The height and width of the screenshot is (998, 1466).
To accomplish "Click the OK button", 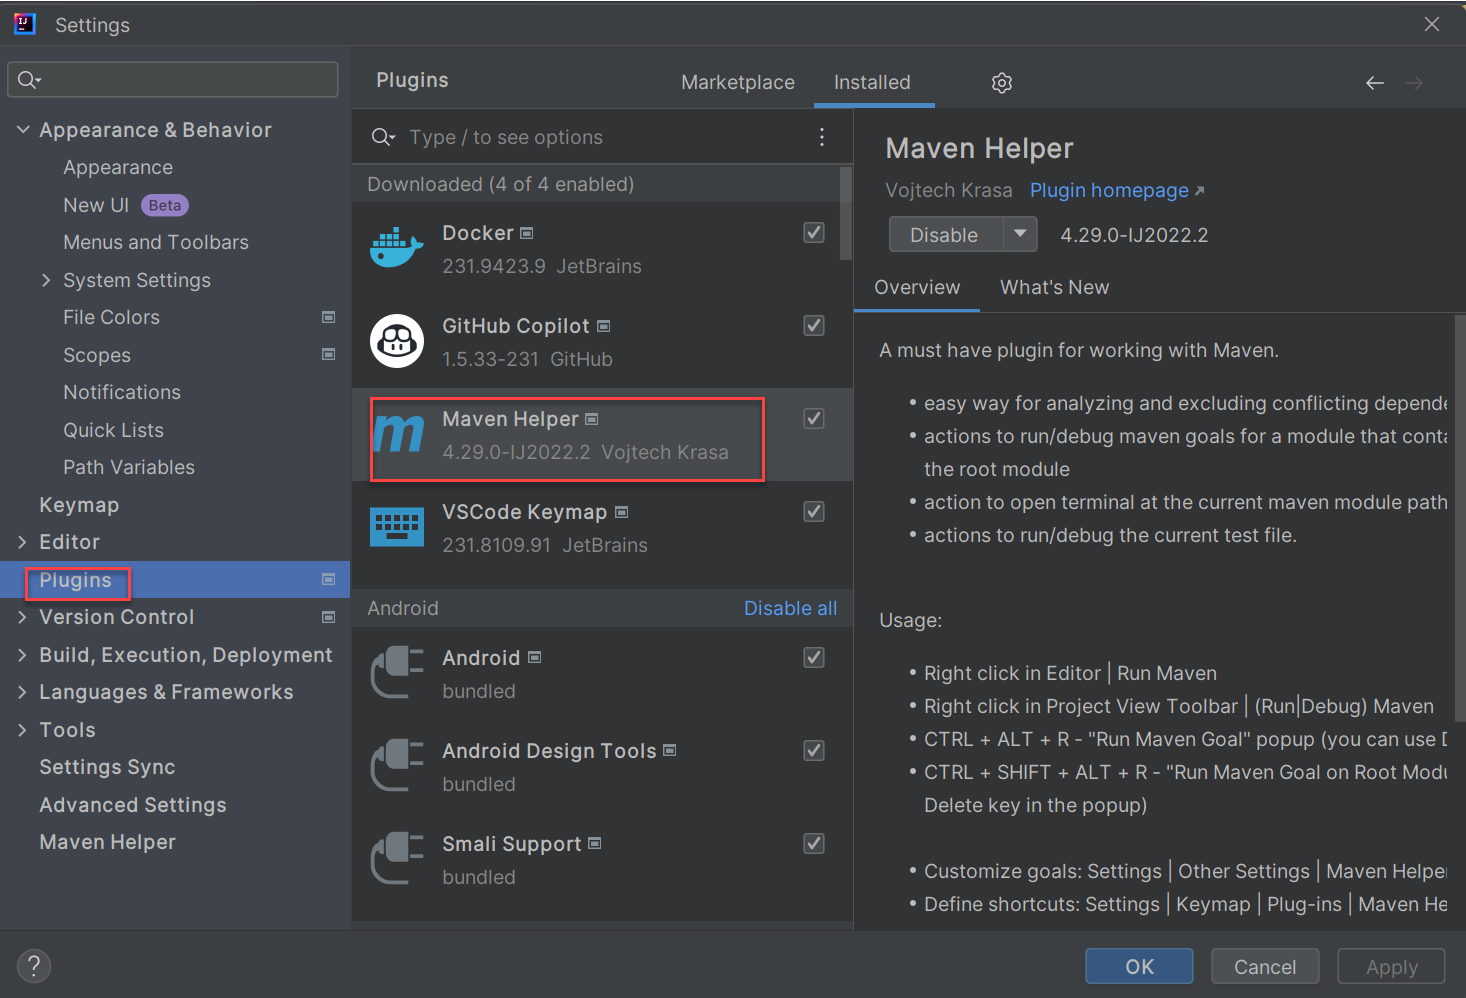I will pyautogui.click(x=1139, y=966).
